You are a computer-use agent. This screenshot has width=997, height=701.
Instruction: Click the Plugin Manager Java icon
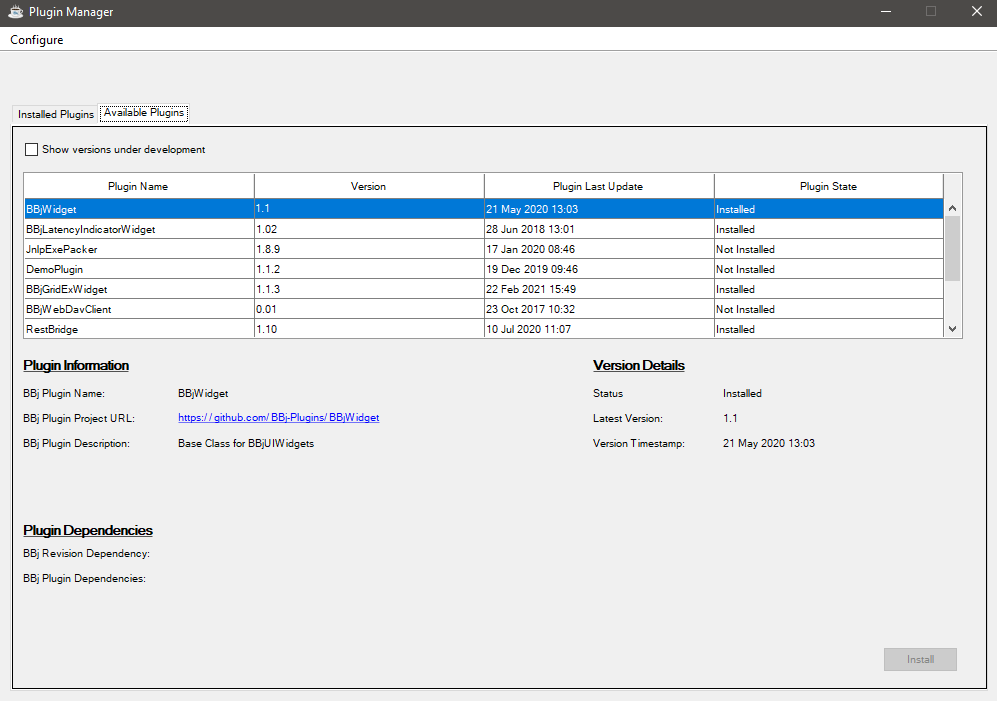point(15,11)
